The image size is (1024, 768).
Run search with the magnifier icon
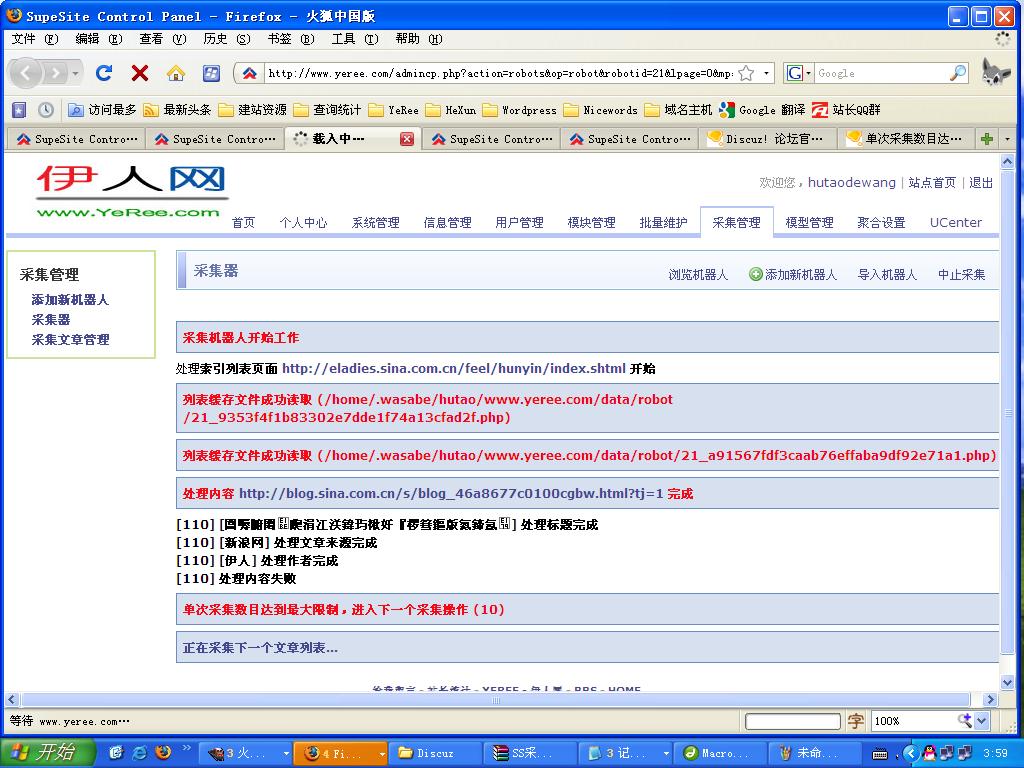point(957,73)
